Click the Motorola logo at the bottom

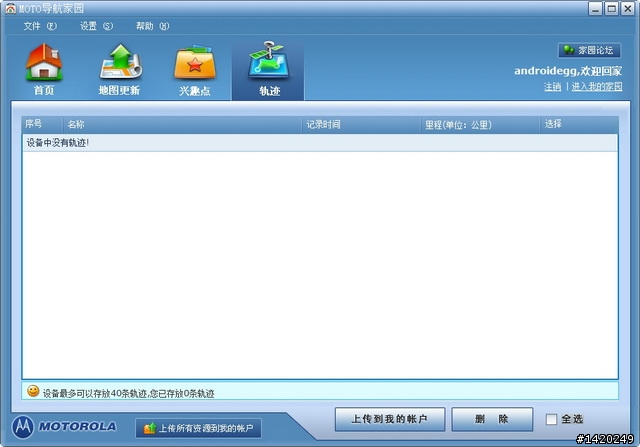(23, 427)
